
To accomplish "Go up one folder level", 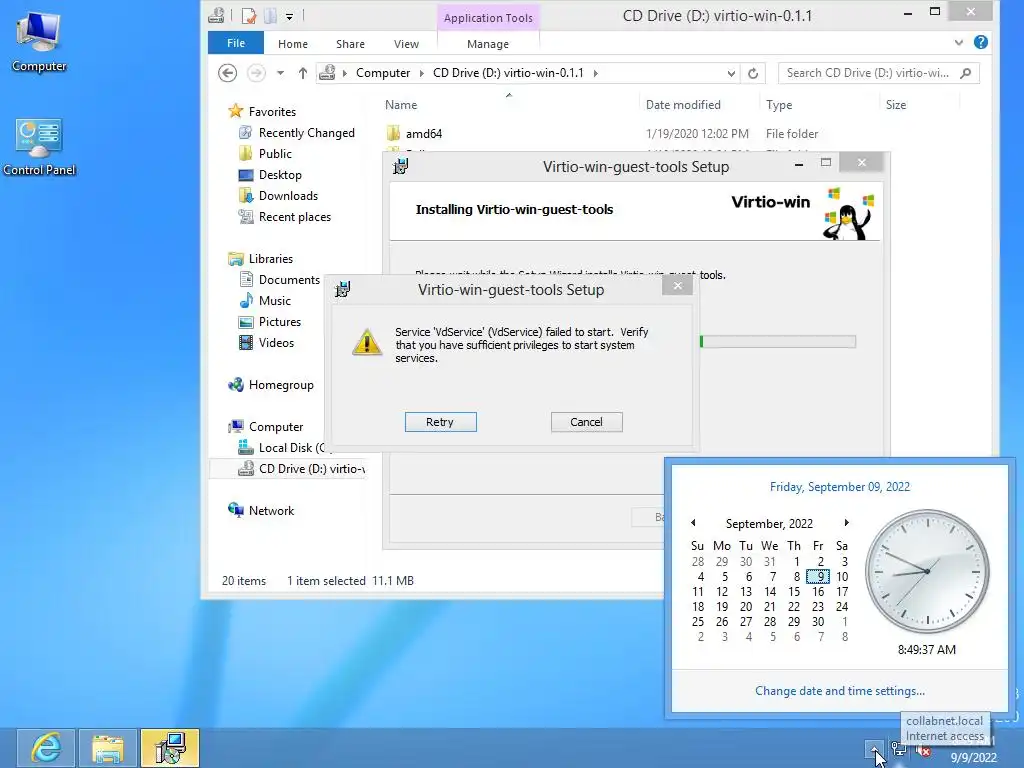I will pos(302,73).
